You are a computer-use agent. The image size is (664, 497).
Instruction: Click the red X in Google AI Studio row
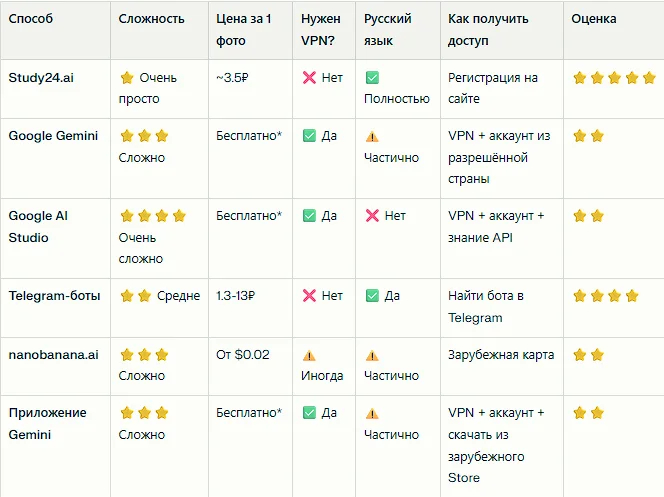coord(372,215)
